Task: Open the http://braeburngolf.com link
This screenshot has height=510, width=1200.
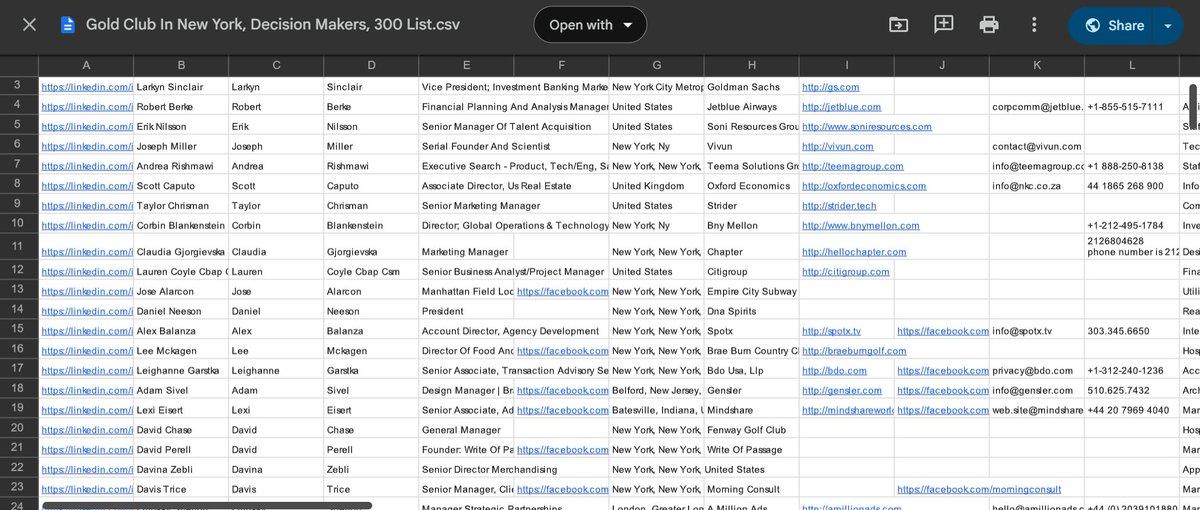Action: (x=854, y=351)
